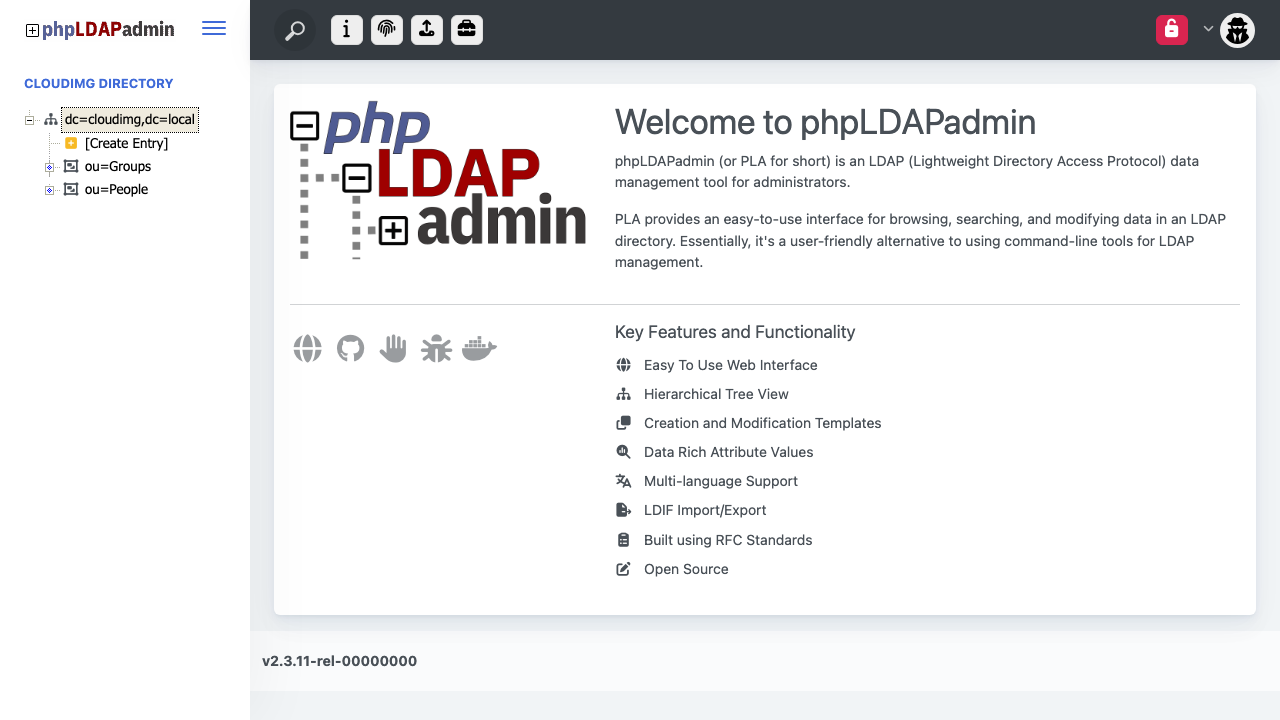Open the server info icon
This screenshot has height=720, width=1280.
click(347, 30)
